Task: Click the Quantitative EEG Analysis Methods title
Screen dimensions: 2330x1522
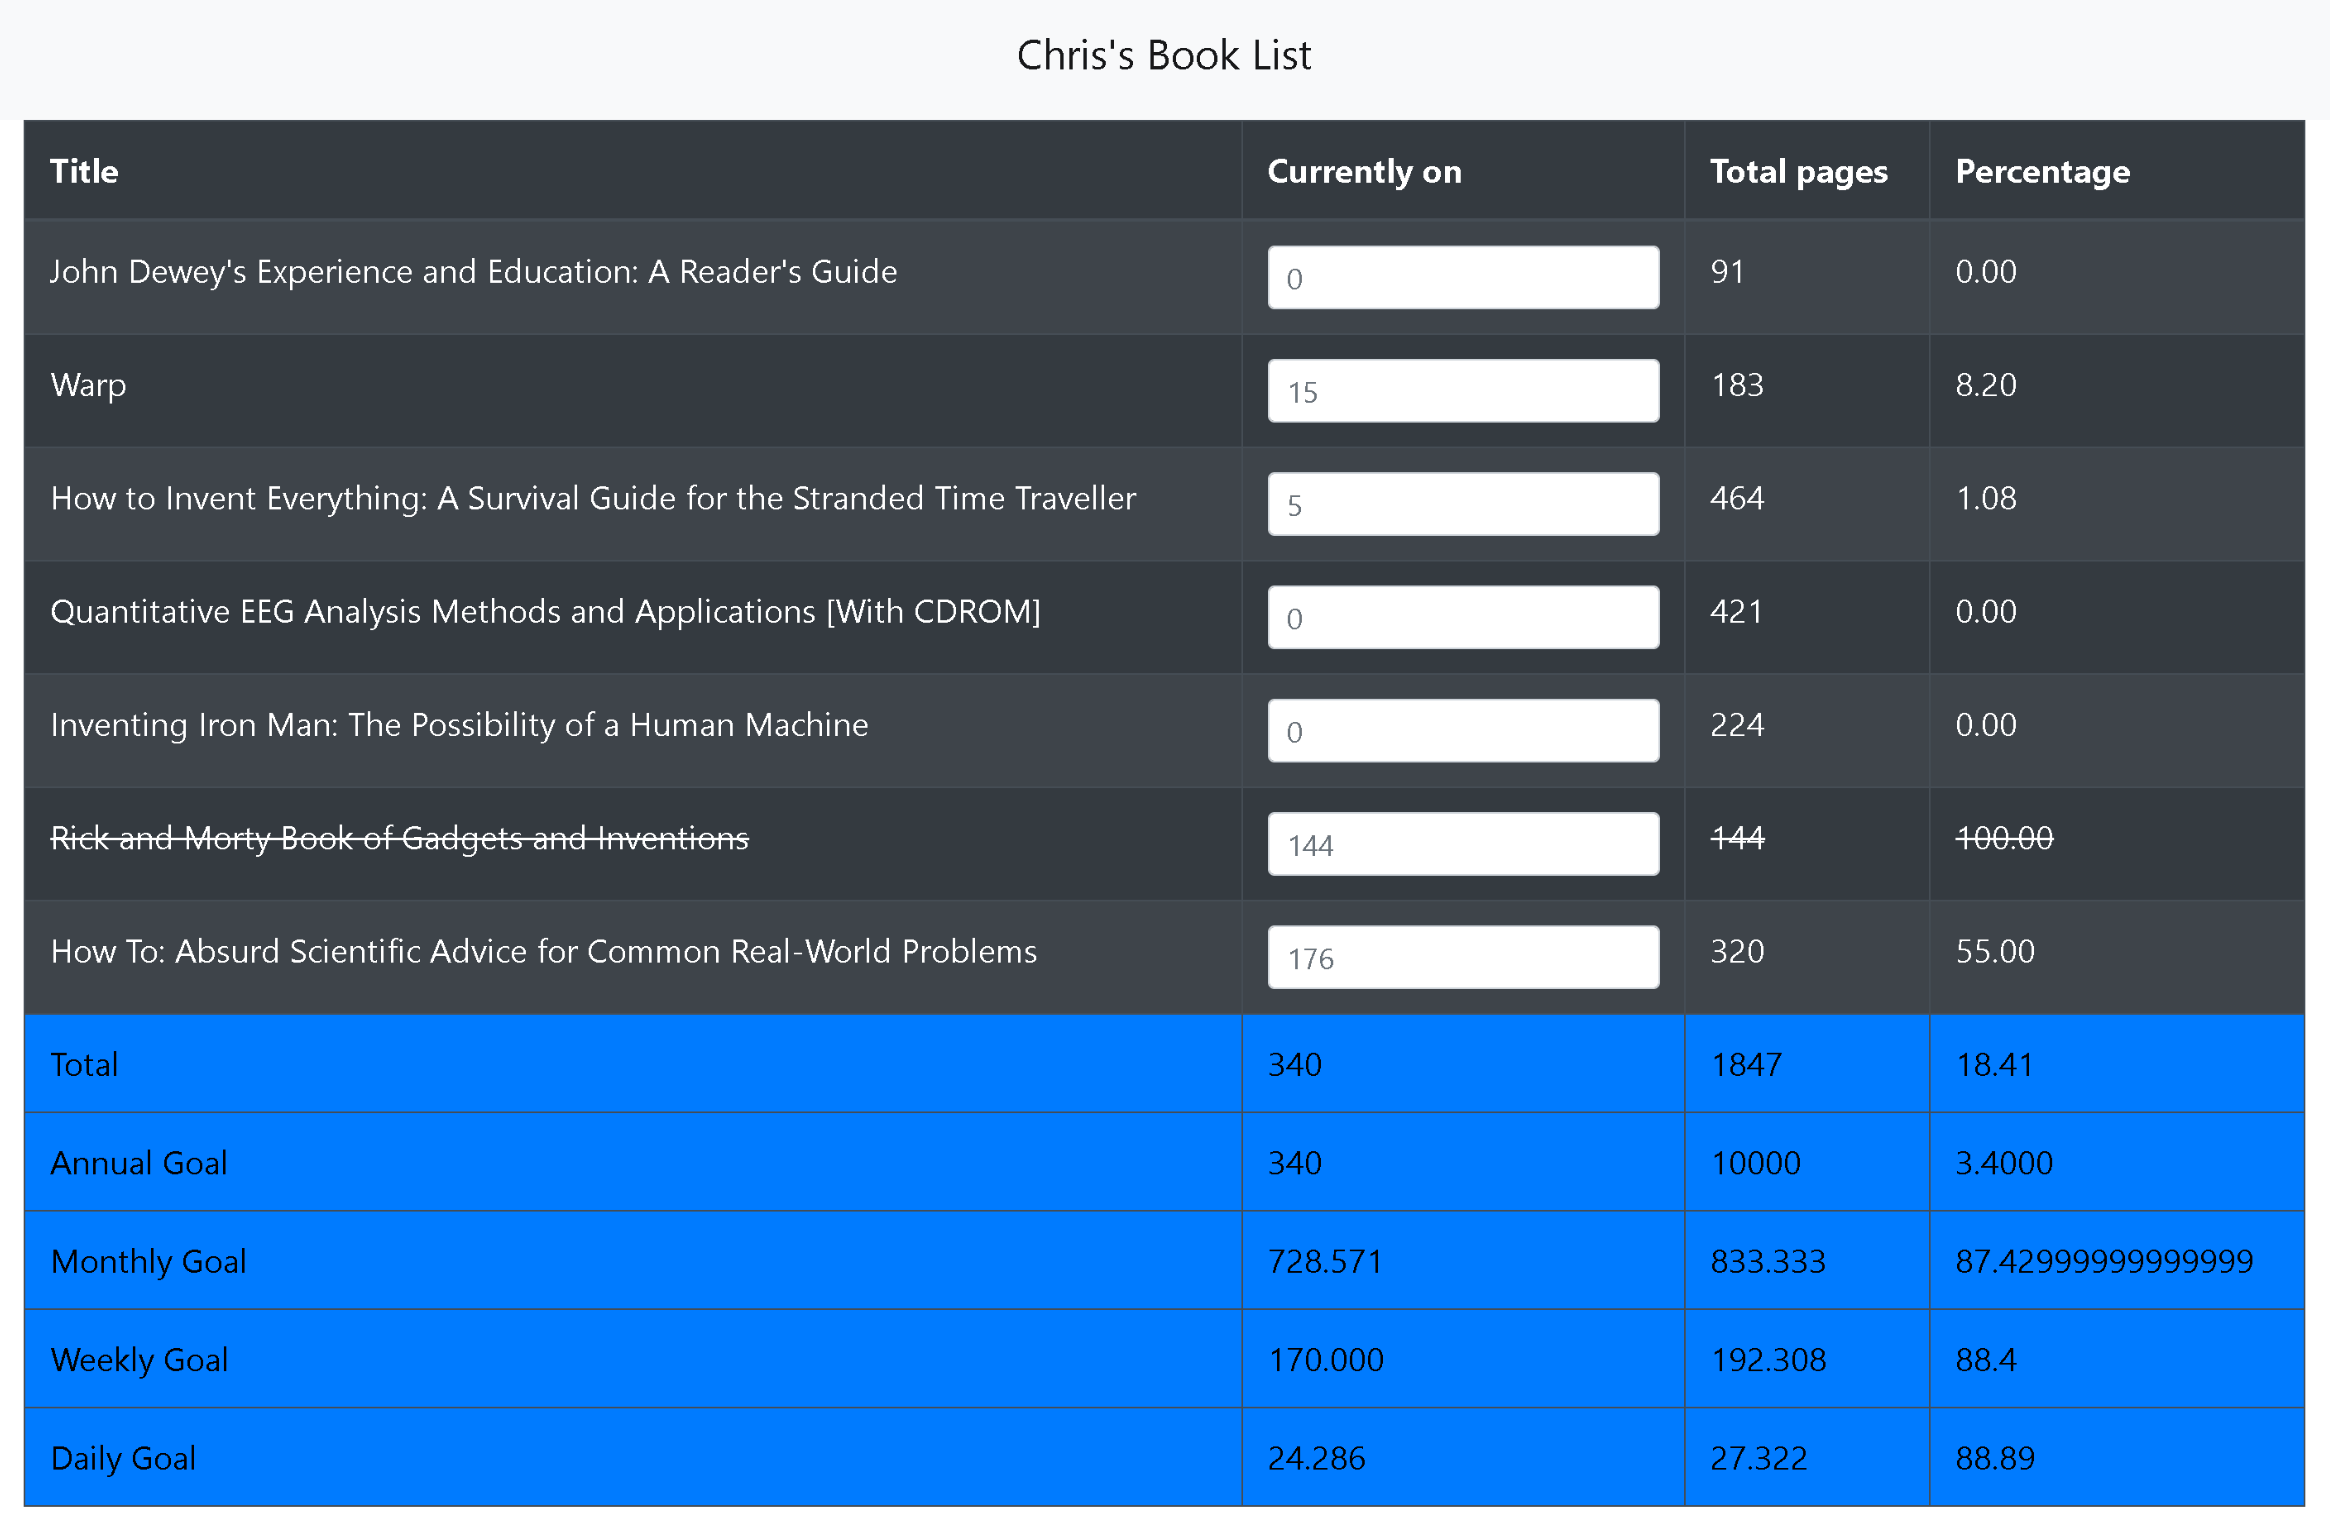Action: (545, 611)
